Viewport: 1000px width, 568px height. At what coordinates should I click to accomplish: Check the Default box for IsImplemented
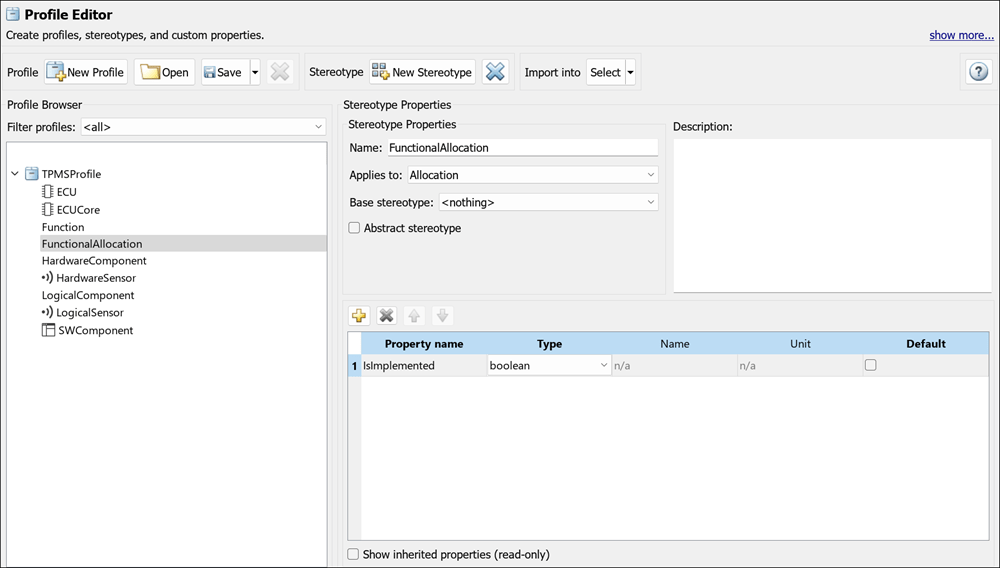coord(870,366)
